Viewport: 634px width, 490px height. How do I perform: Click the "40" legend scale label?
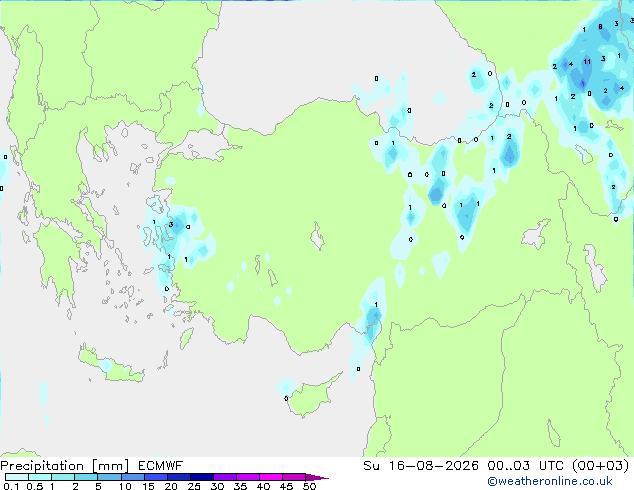[263, 486]
